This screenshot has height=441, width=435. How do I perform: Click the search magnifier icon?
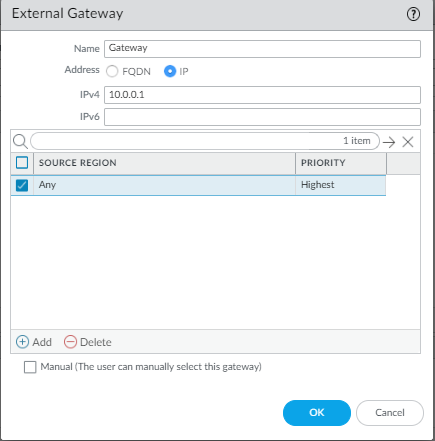(x=20, y=142)
